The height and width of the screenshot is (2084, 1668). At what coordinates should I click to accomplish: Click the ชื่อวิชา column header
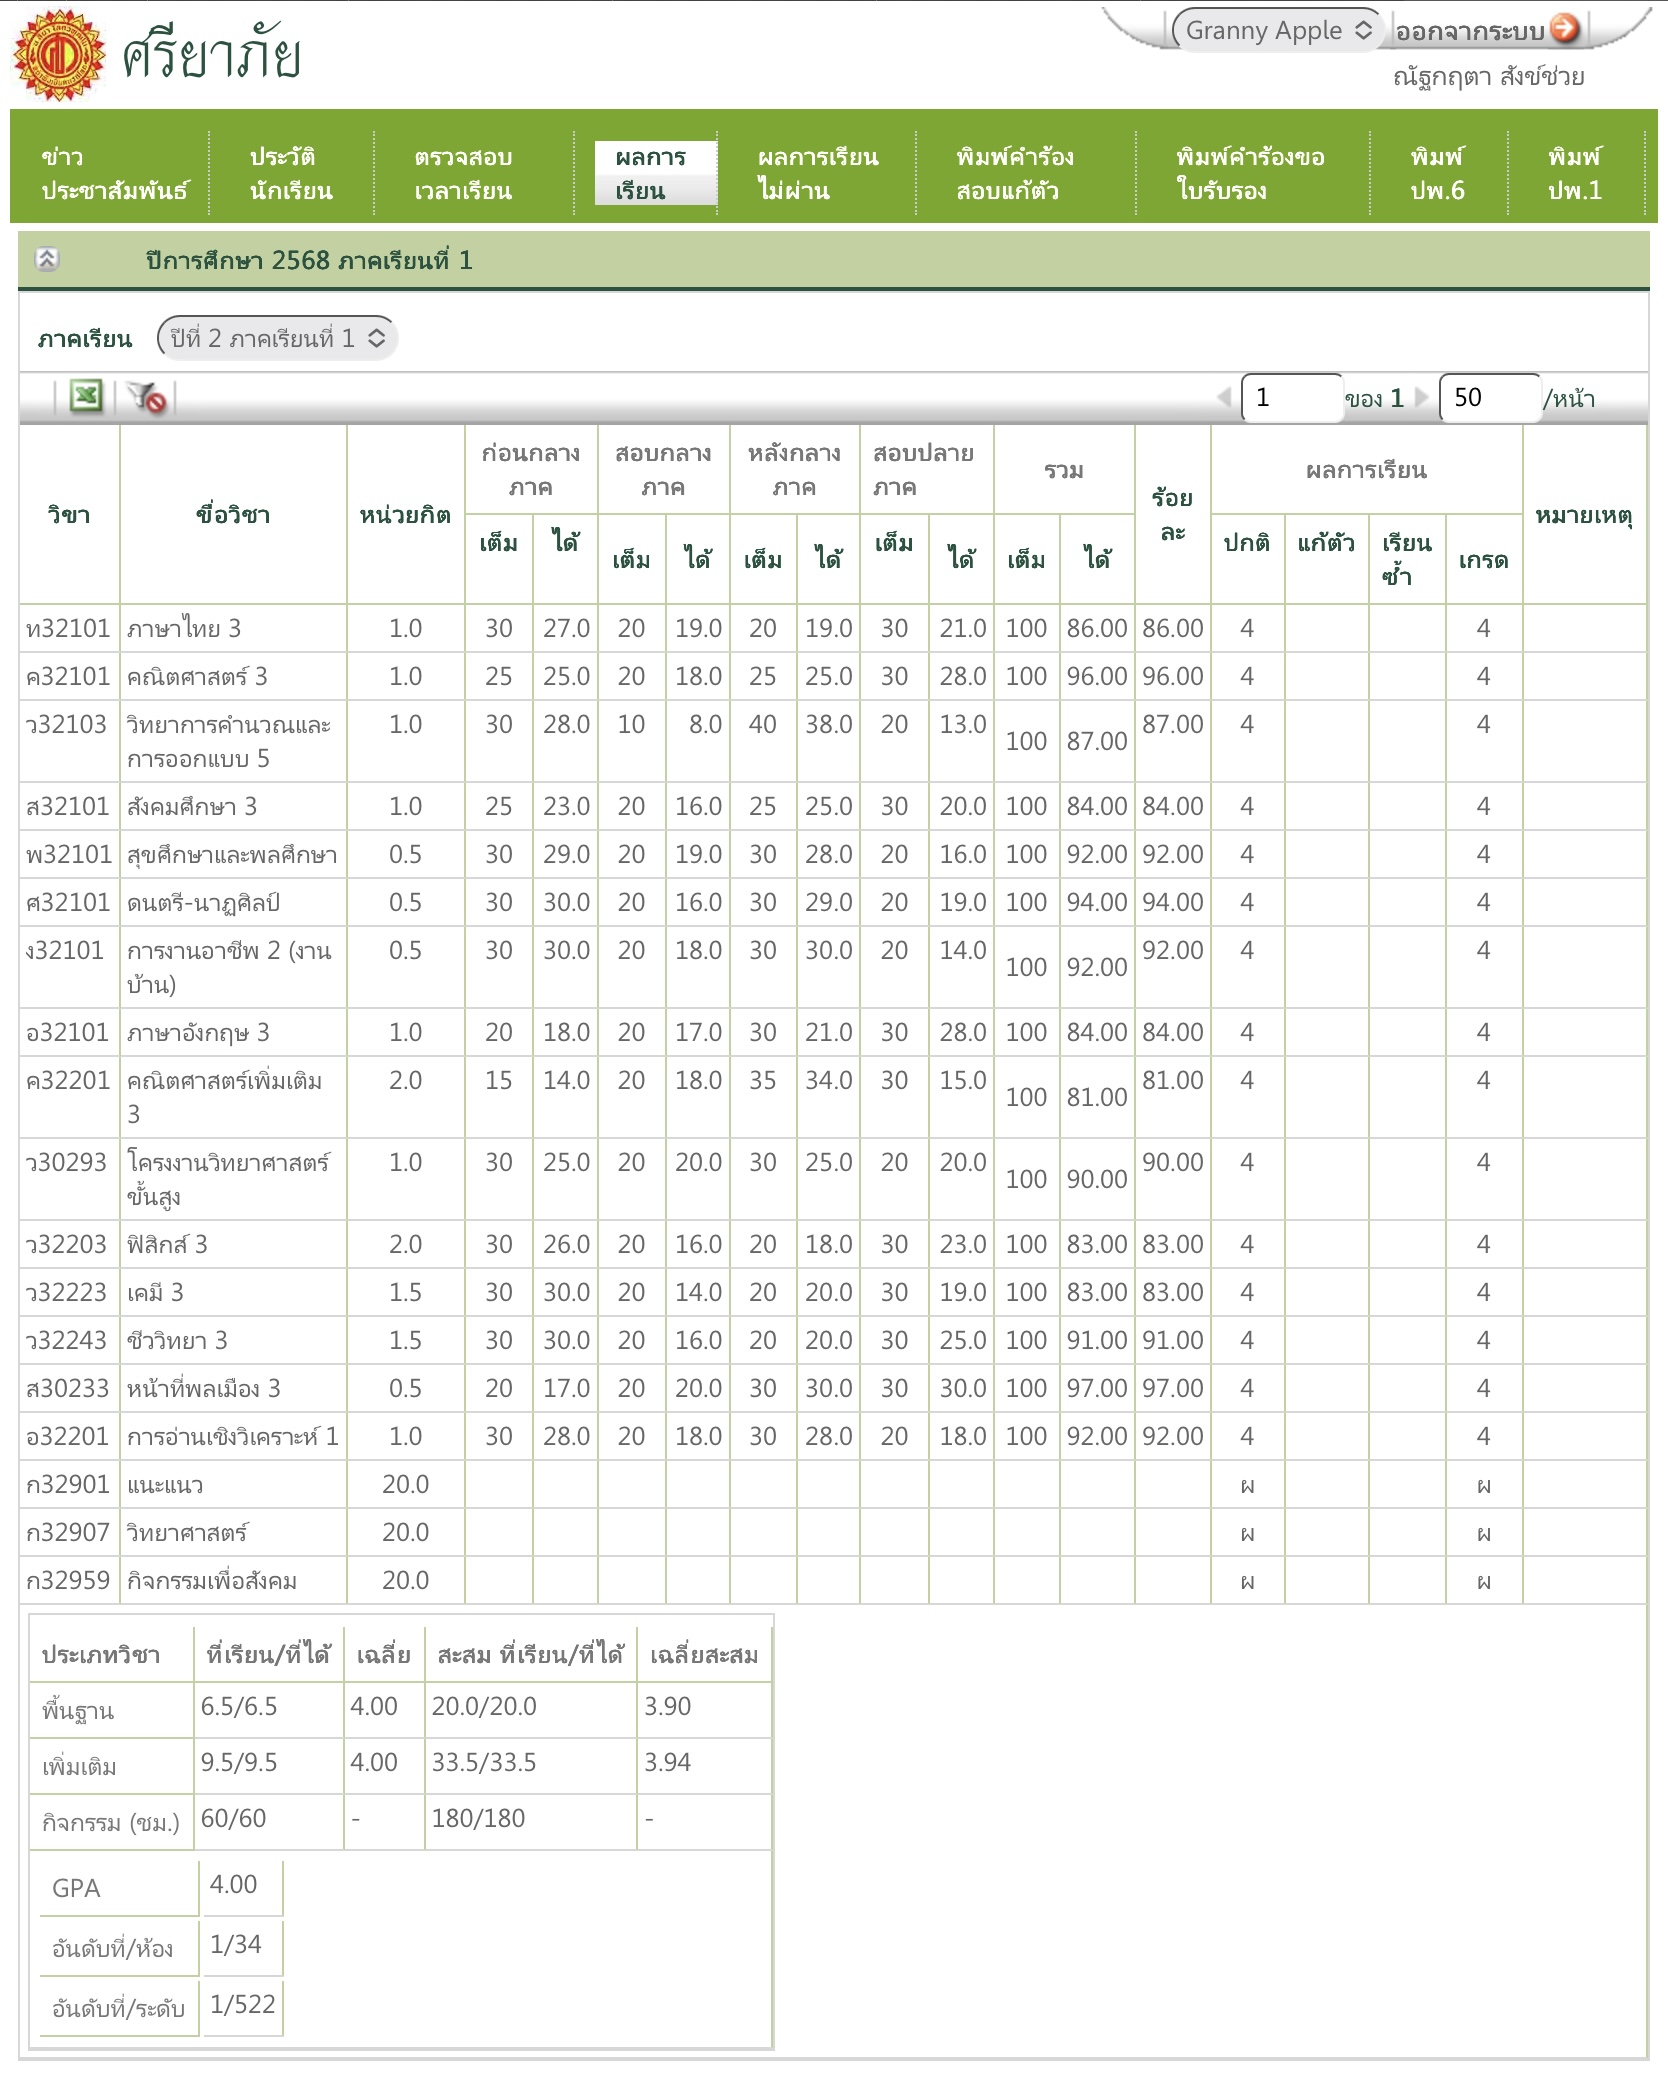click(232, 514)
